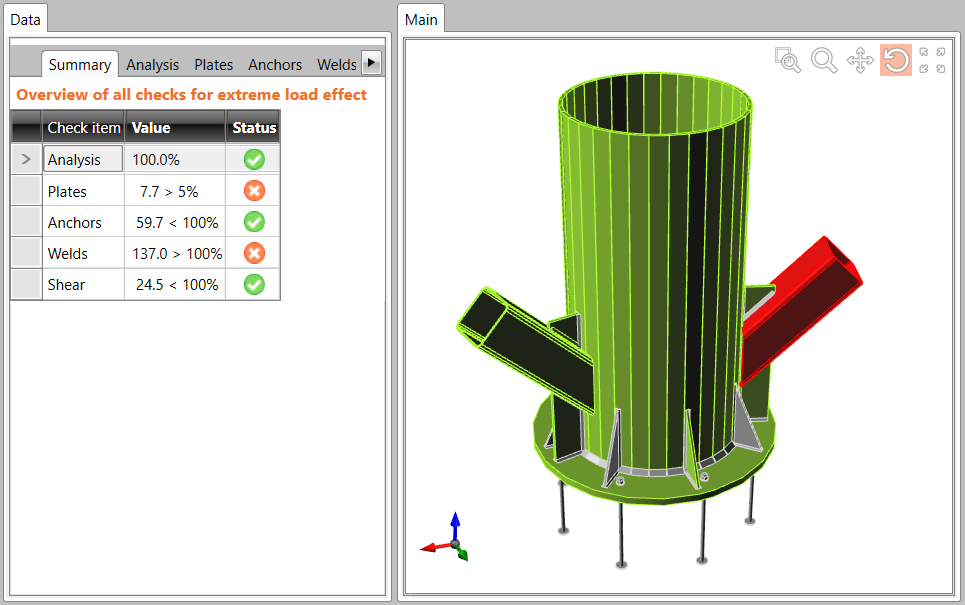Click the red fail icon for Welds

[253, 252]
